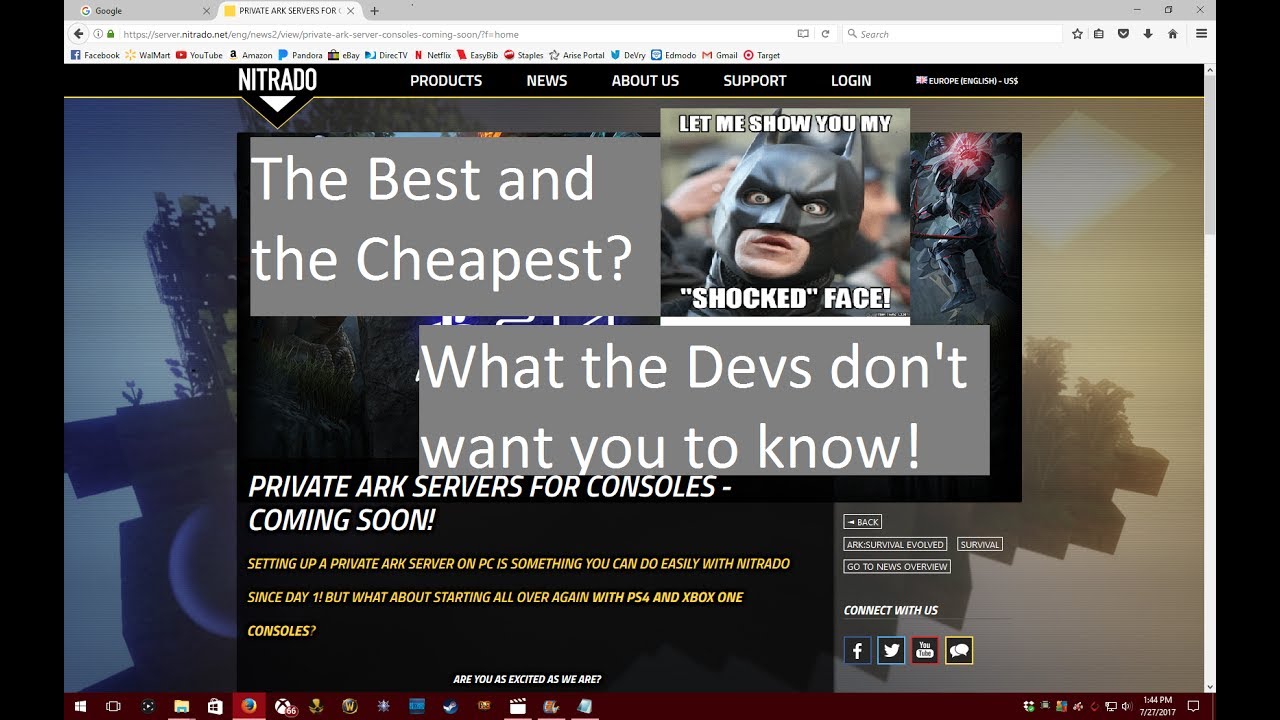The image size is (1280, 720).
Task: Open Nitrado's YouTube channel icon
Action: click(925, 651)
